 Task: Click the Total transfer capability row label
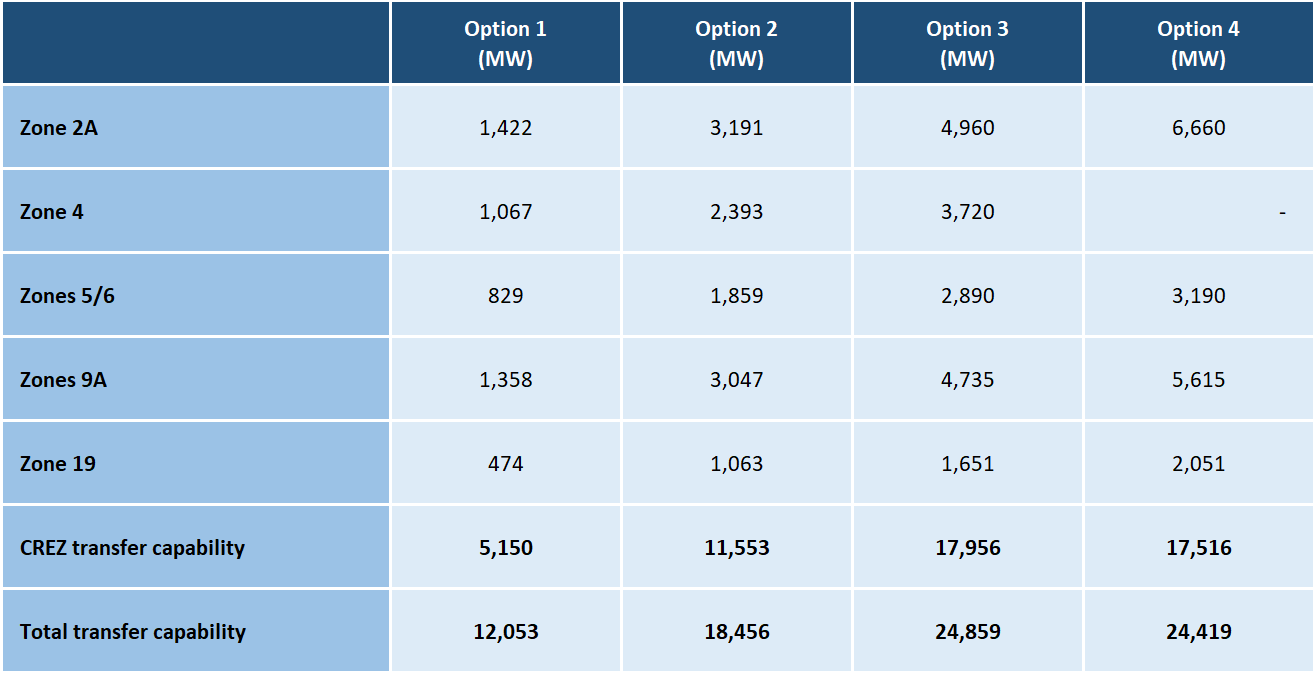pyautogui.click(x=132, y=632)
